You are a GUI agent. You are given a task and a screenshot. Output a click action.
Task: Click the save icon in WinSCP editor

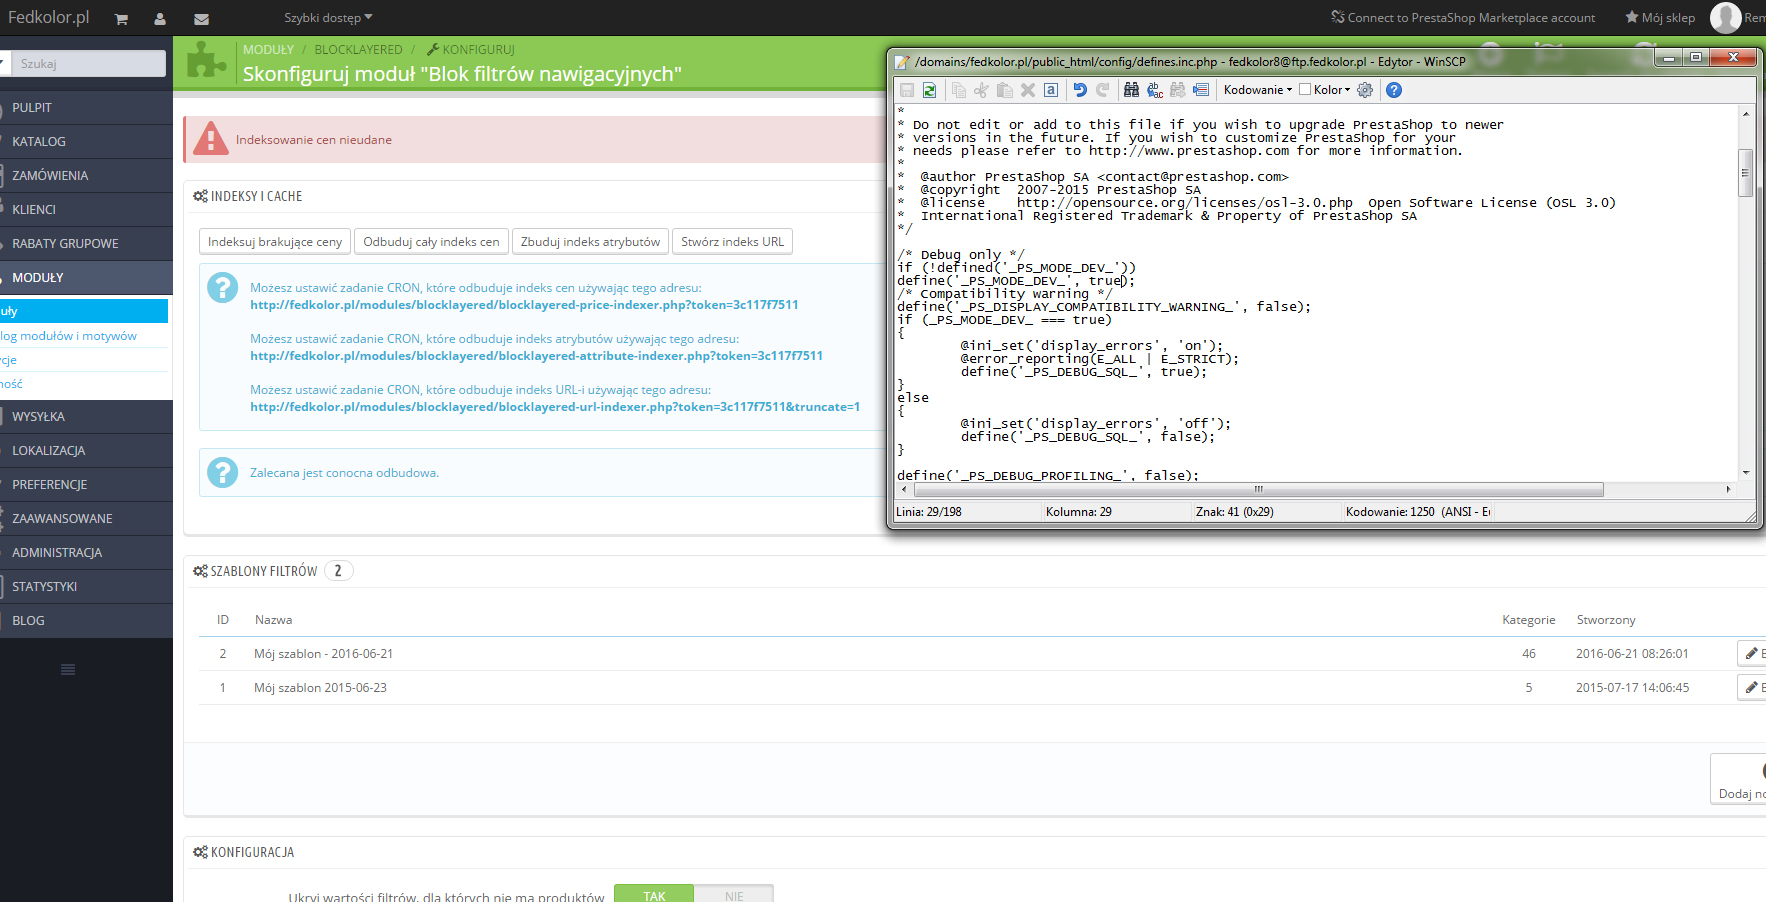point(907,90)
